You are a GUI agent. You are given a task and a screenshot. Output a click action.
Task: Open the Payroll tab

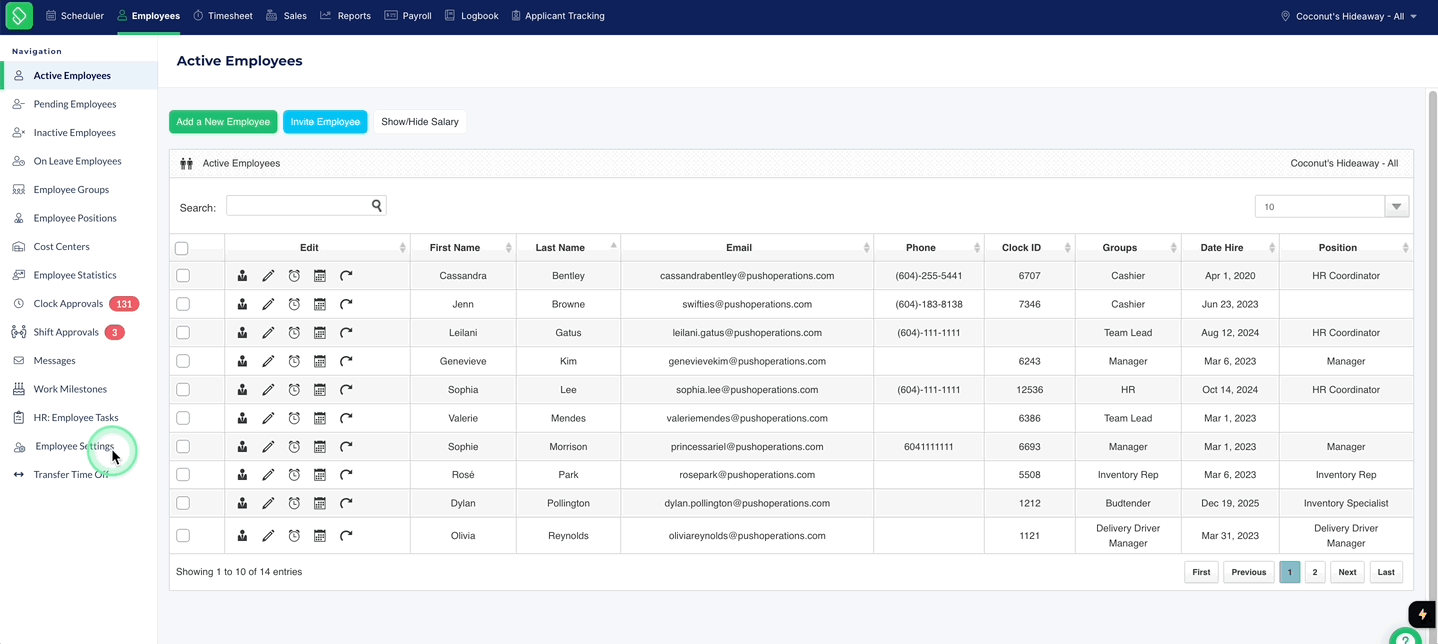coord(408,16)
